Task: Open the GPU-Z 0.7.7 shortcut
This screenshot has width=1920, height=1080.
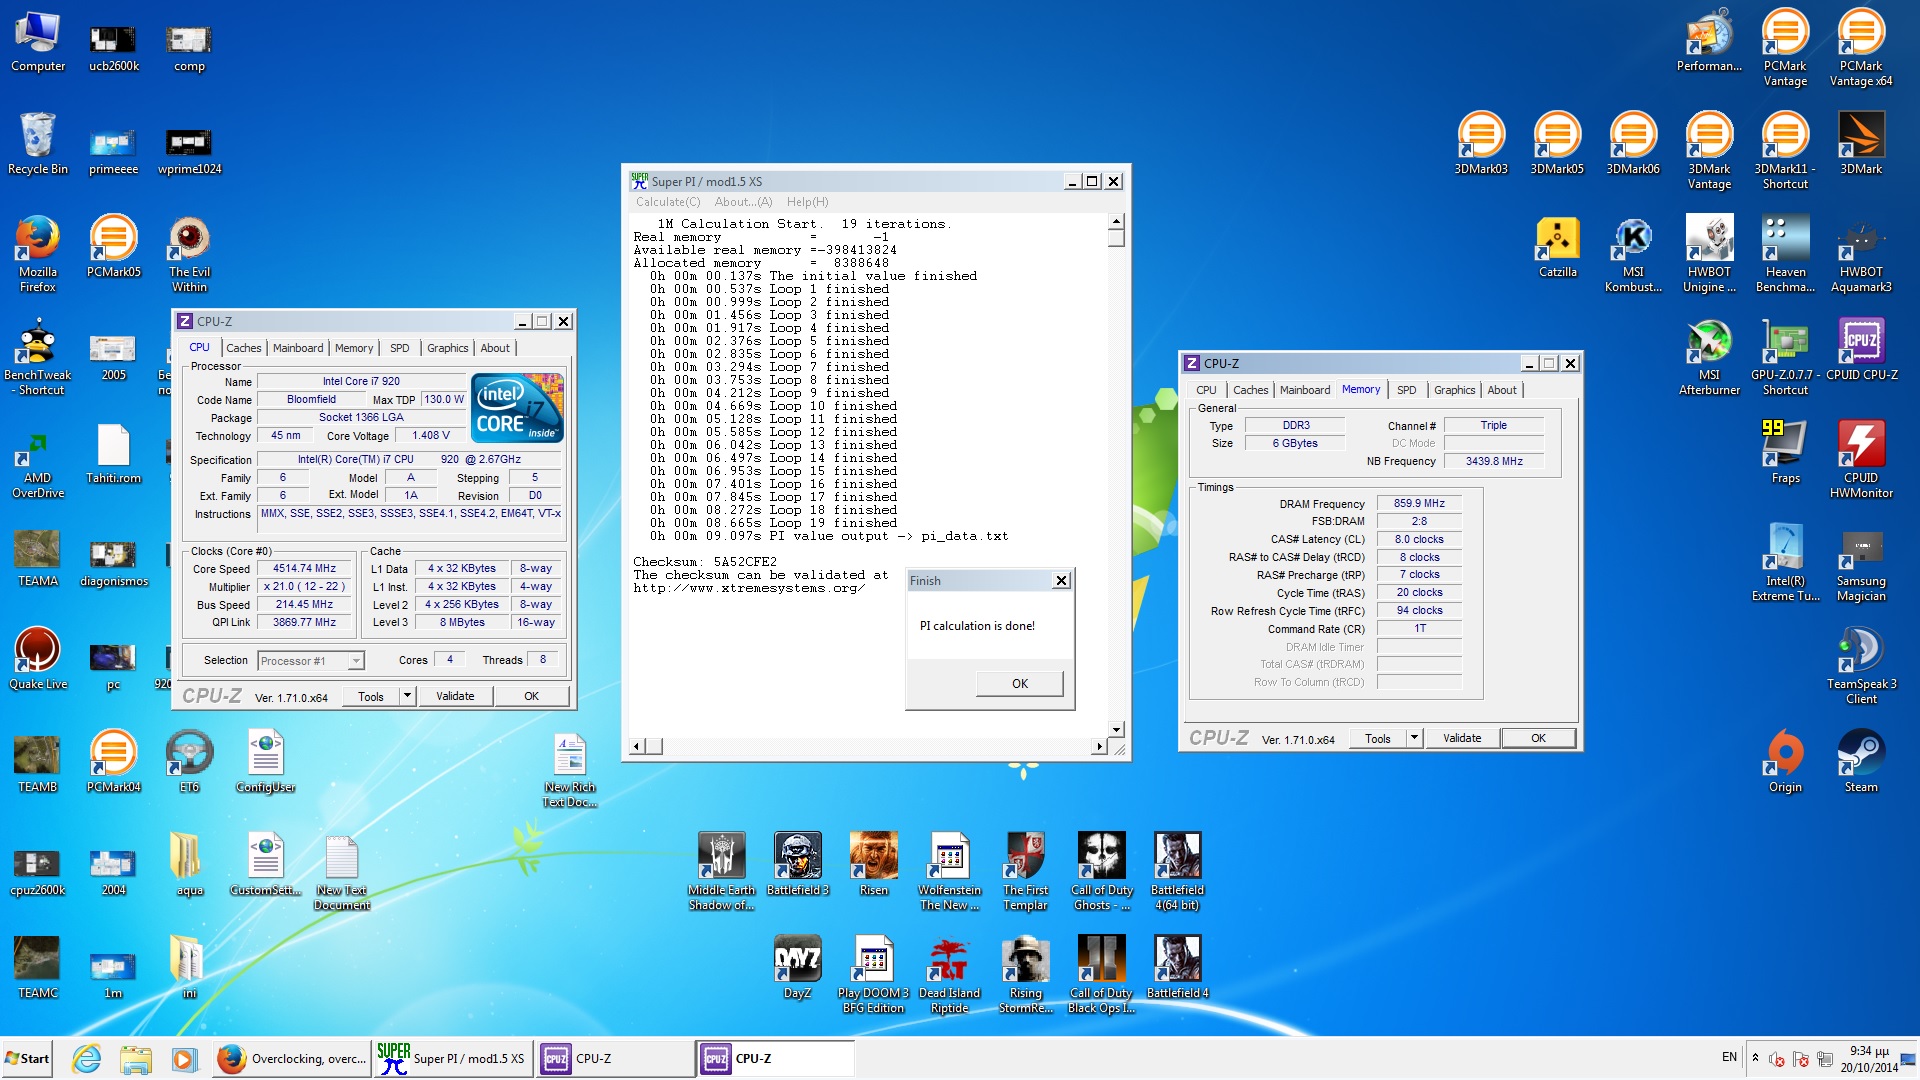Action: [x=1785, y=356]
